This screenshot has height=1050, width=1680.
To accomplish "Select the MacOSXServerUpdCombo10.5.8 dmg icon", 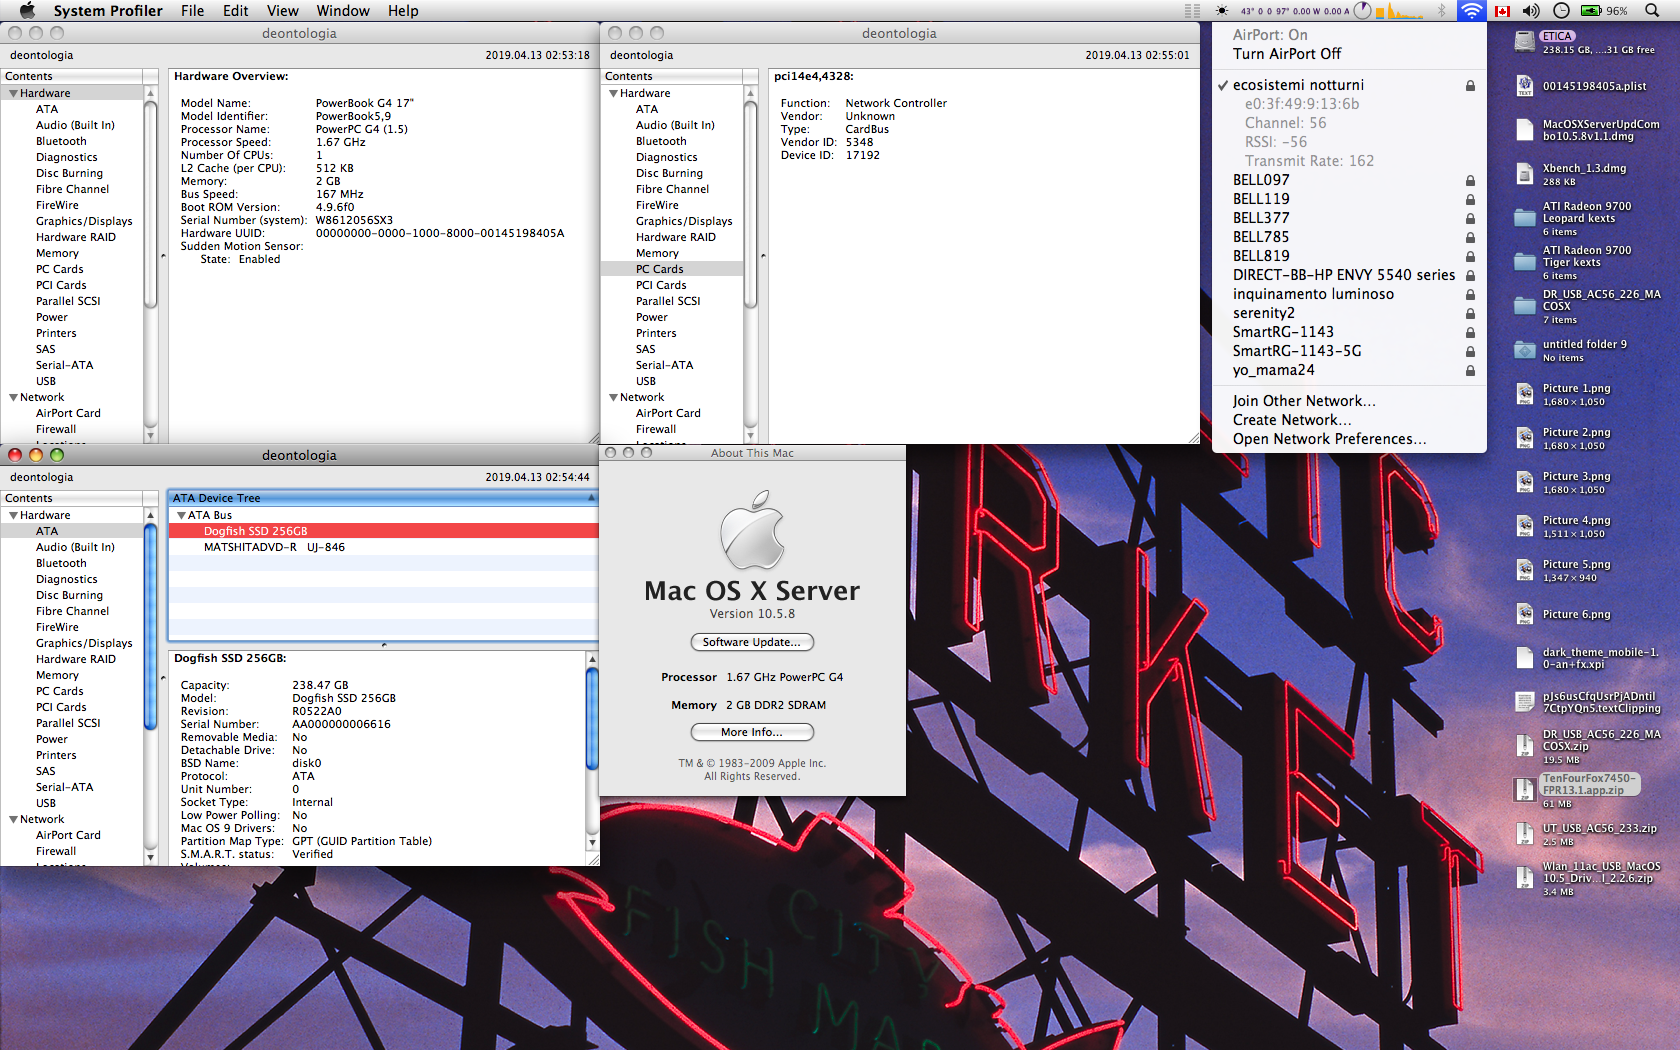I will pos(1524,130).
